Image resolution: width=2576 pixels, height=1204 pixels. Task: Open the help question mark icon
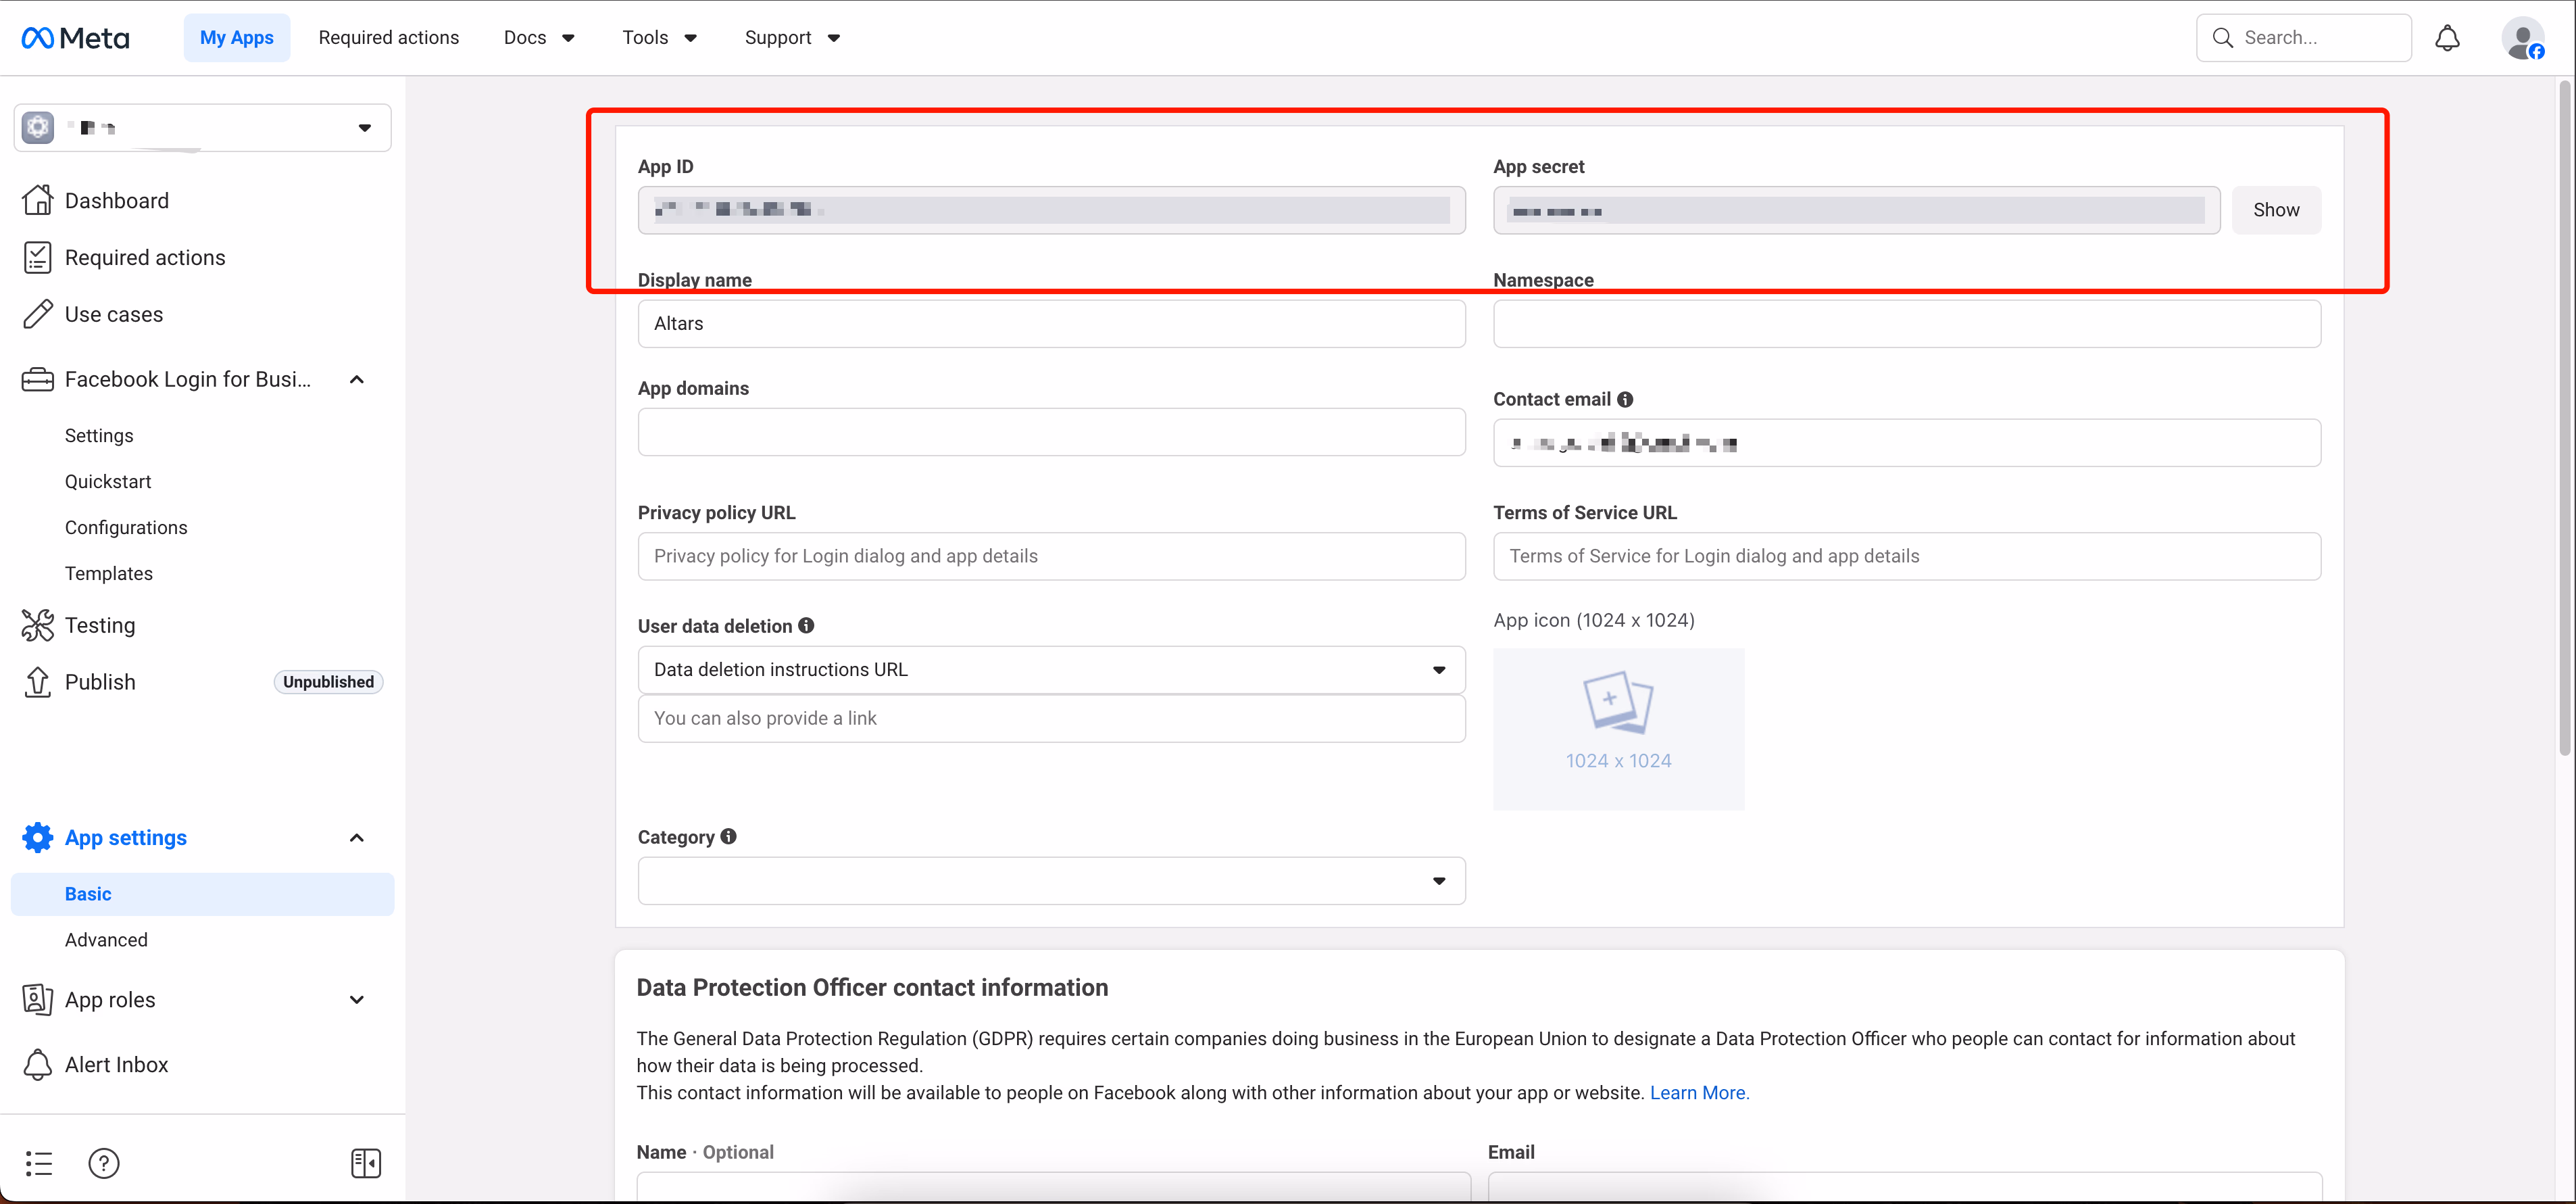[x=104, y=1163]
